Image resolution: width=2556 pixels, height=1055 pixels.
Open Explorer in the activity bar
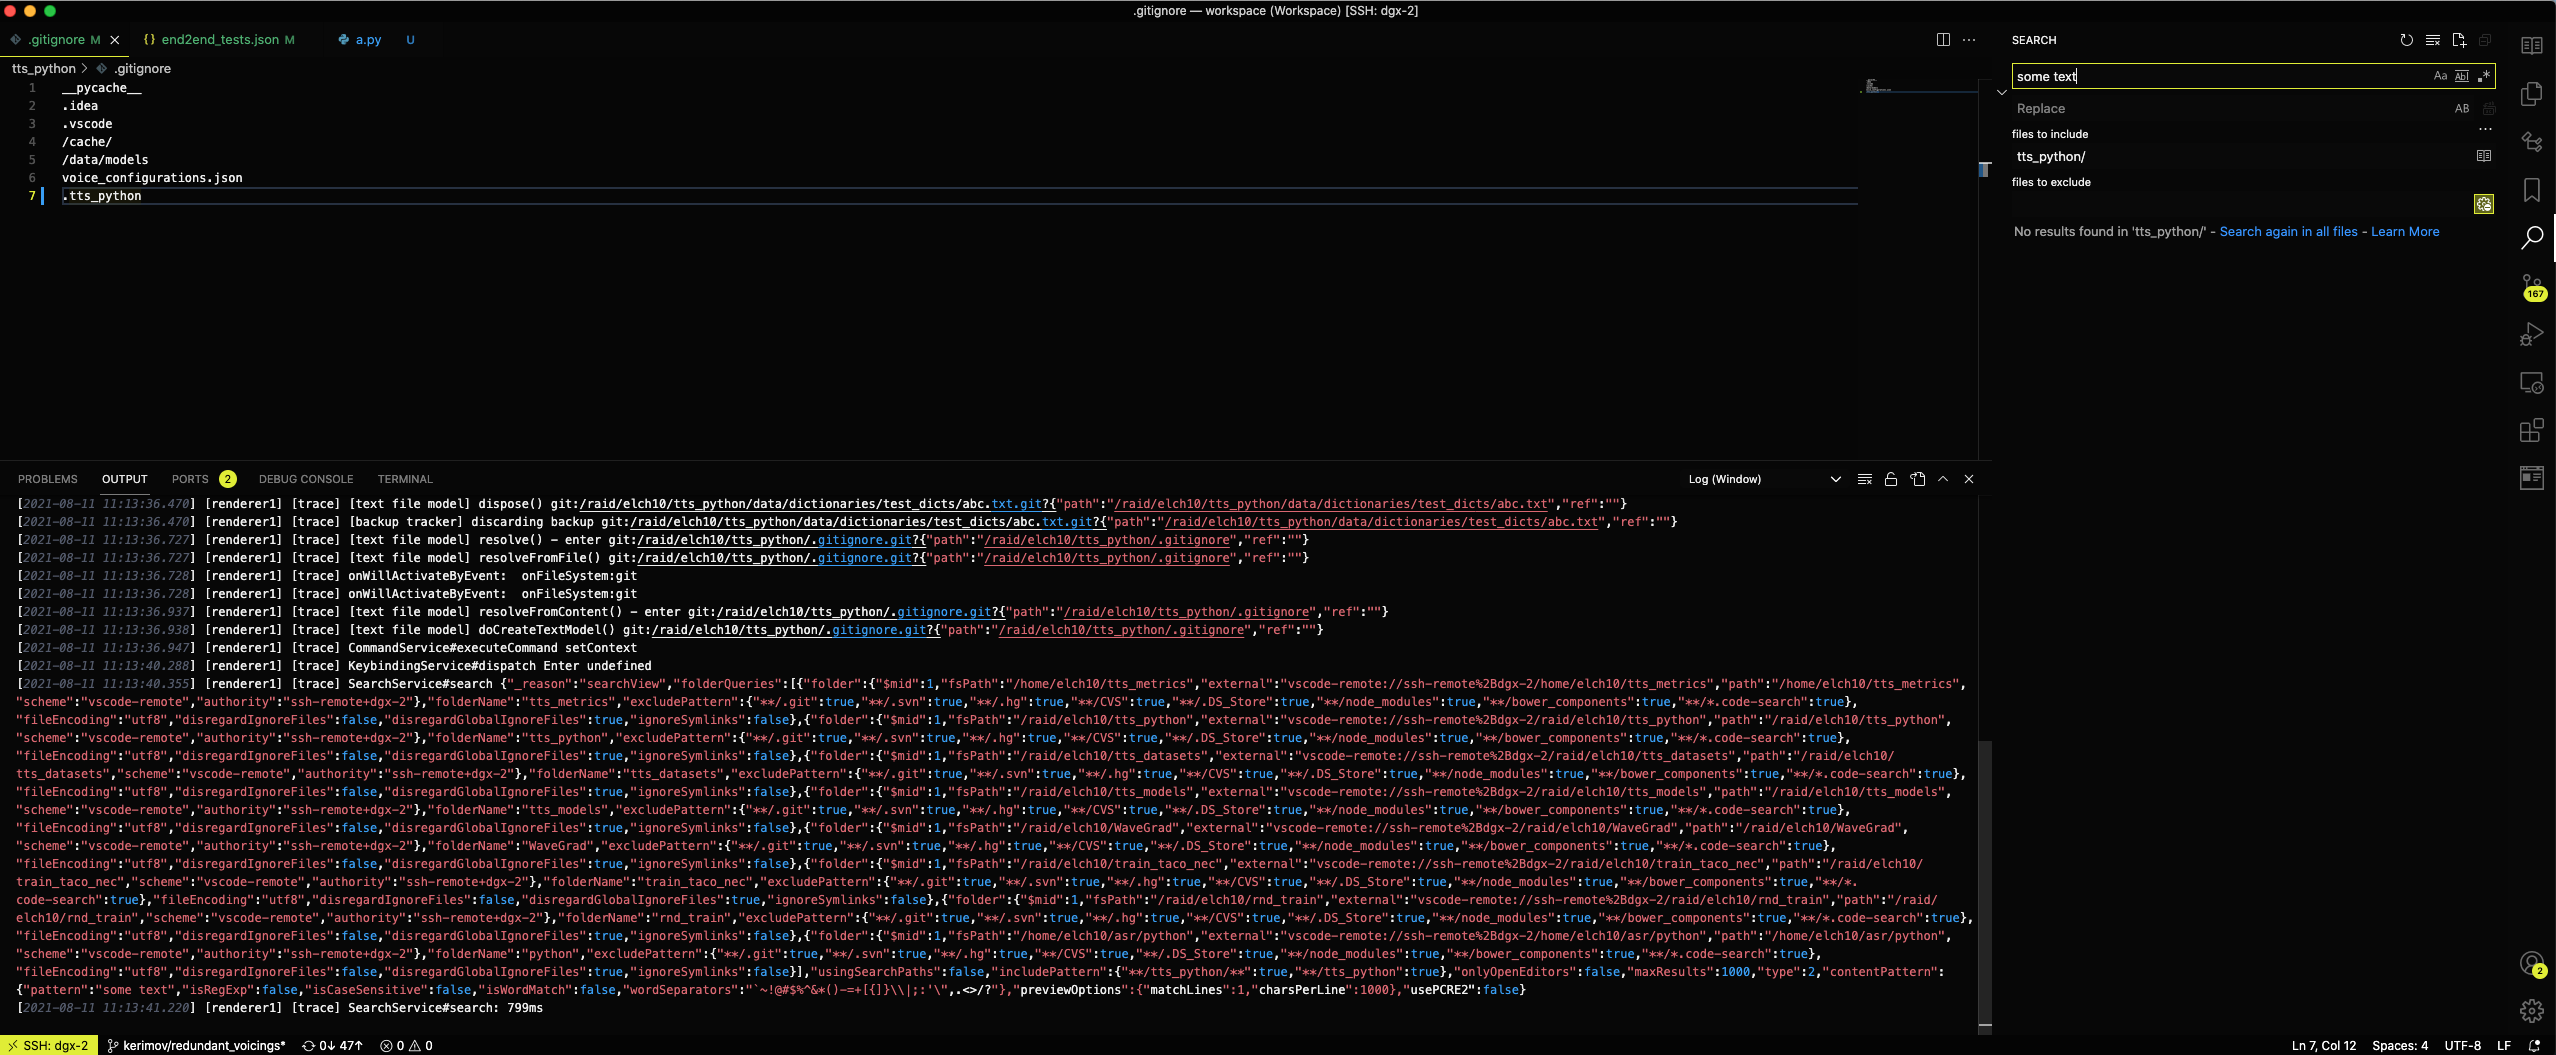tap(2532, 94)
